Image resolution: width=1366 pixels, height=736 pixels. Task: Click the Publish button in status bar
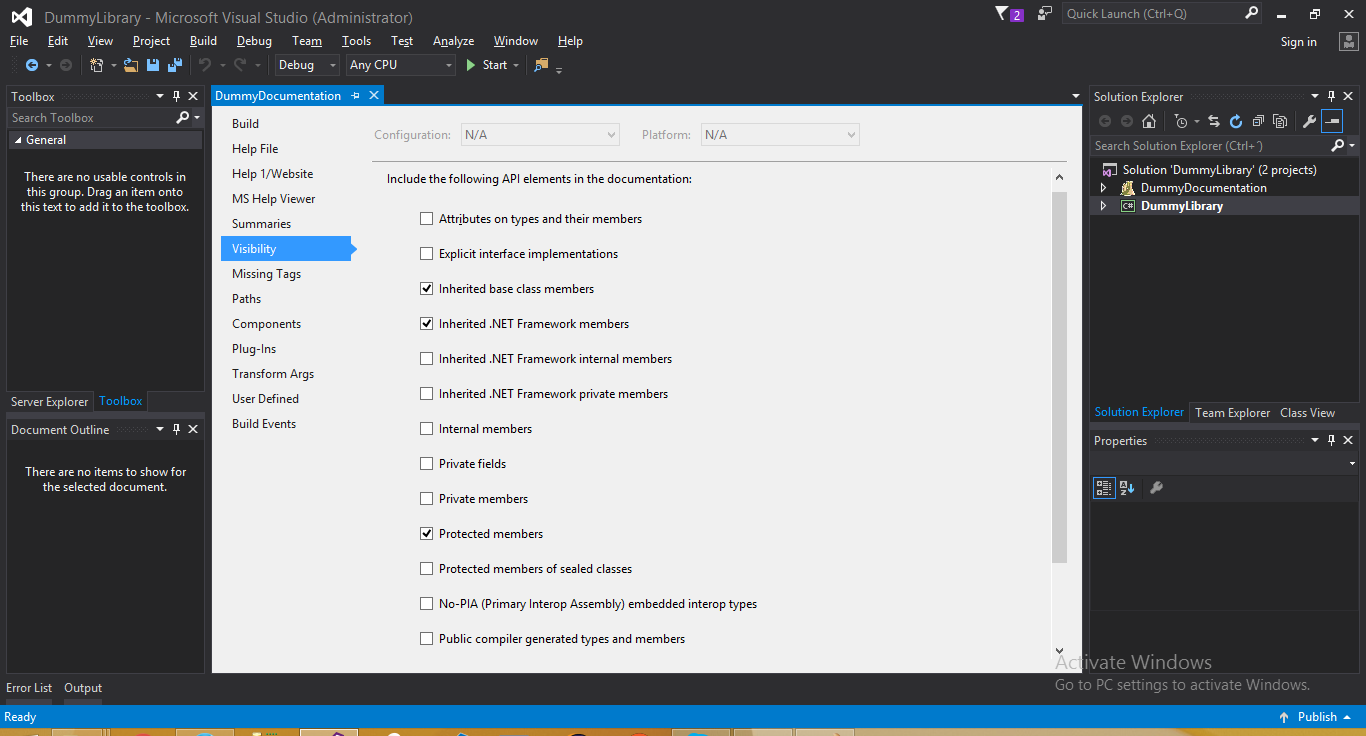1316,717
